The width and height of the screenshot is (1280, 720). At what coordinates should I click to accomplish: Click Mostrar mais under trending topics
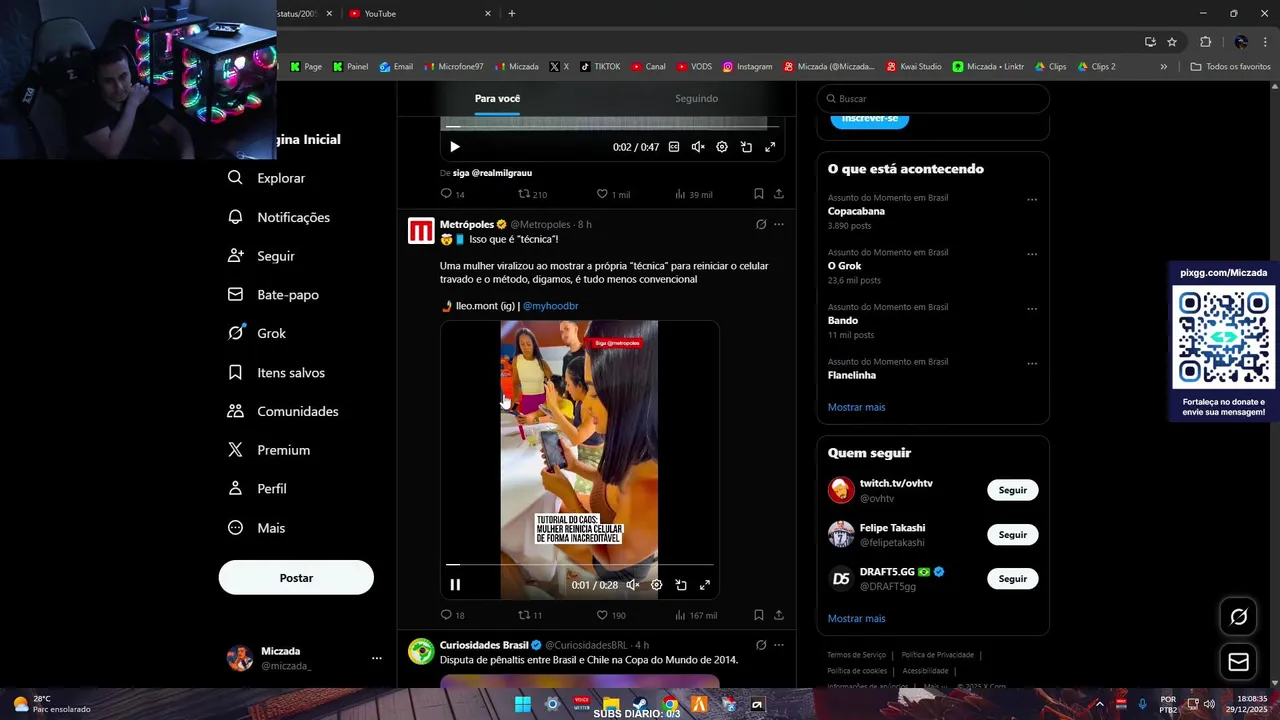coord(856,407)
